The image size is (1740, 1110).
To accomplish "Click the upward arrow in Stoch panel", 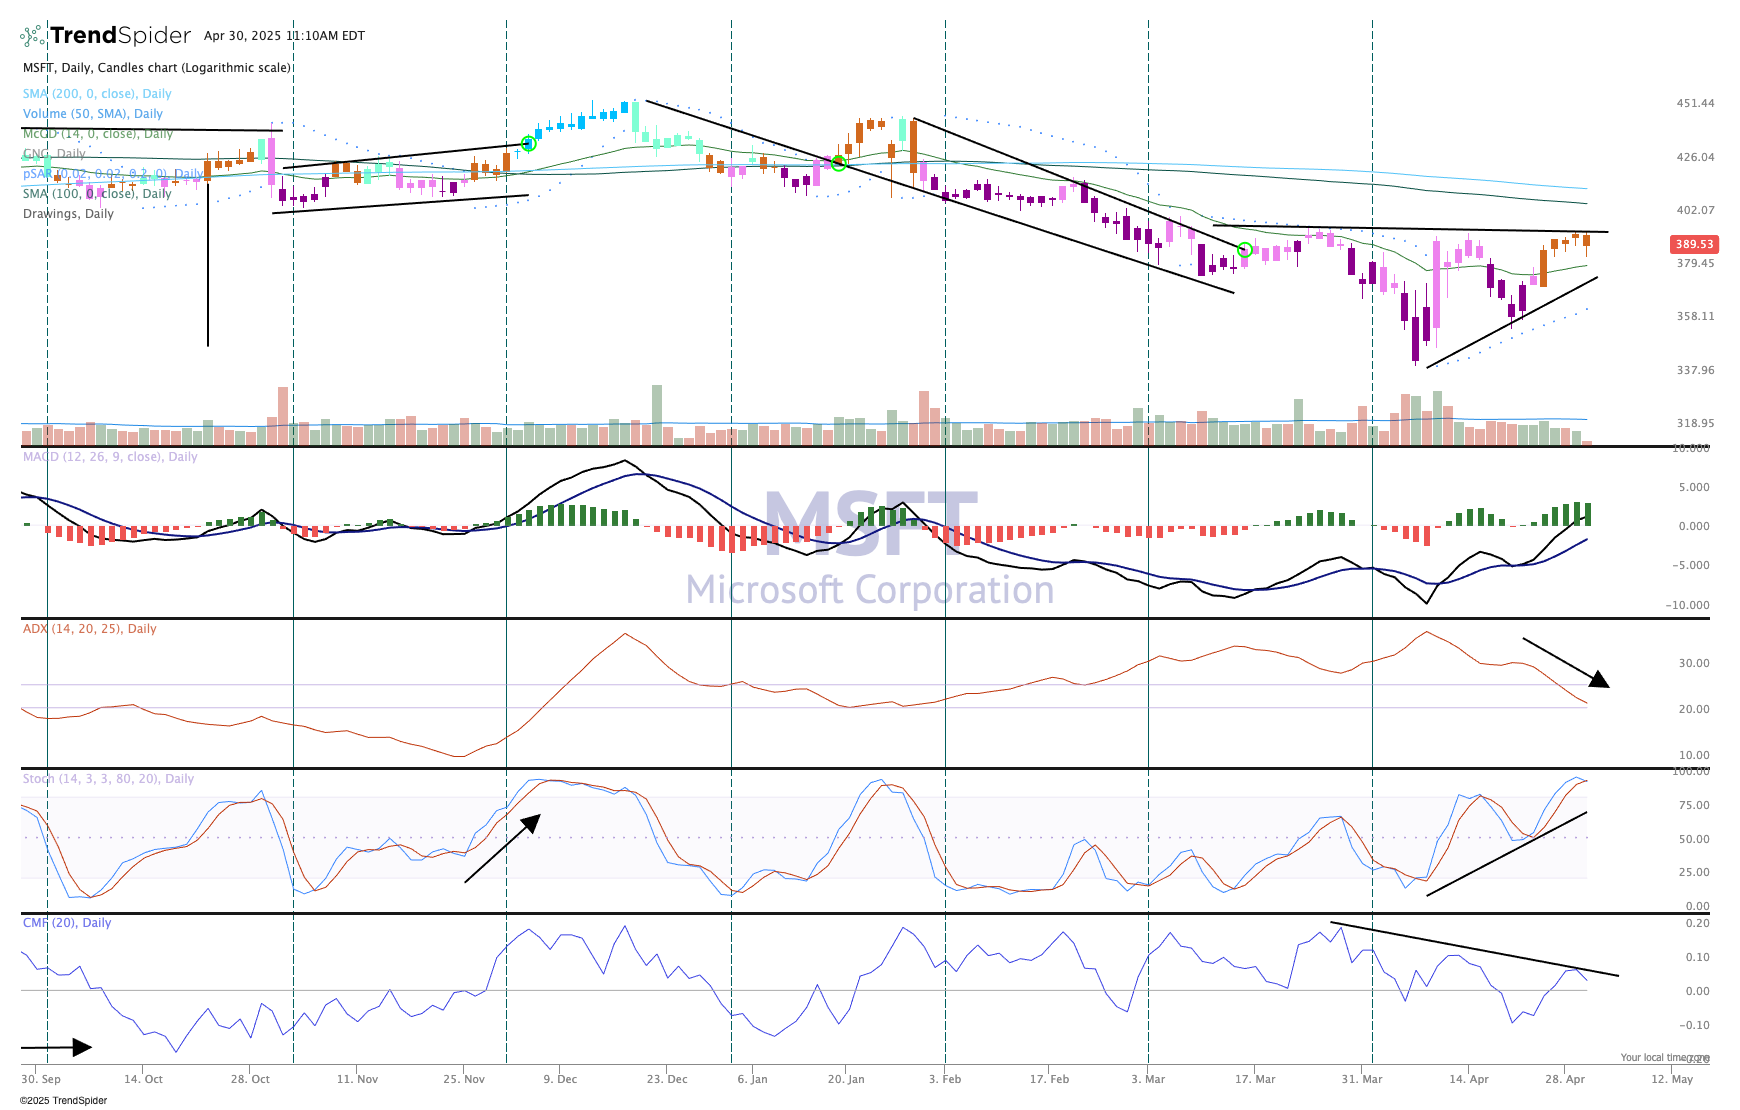I will 503,848.
